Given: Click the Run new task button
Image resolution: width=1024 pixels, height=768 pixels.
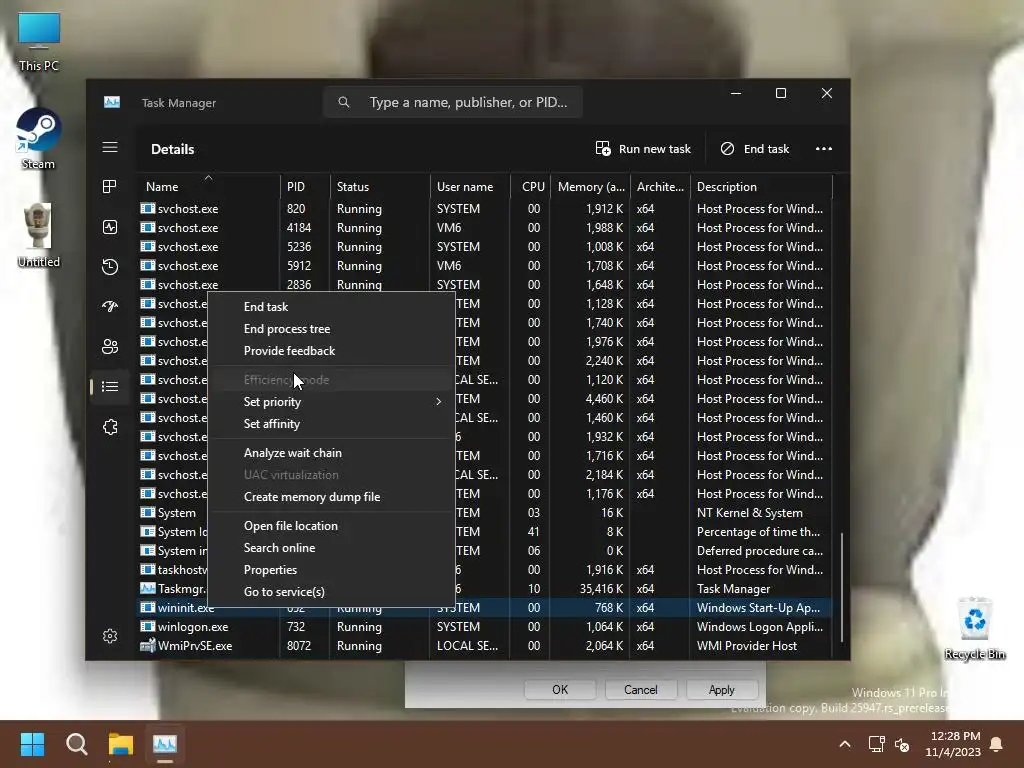Looking at the screenshot, I should (643, 149).
